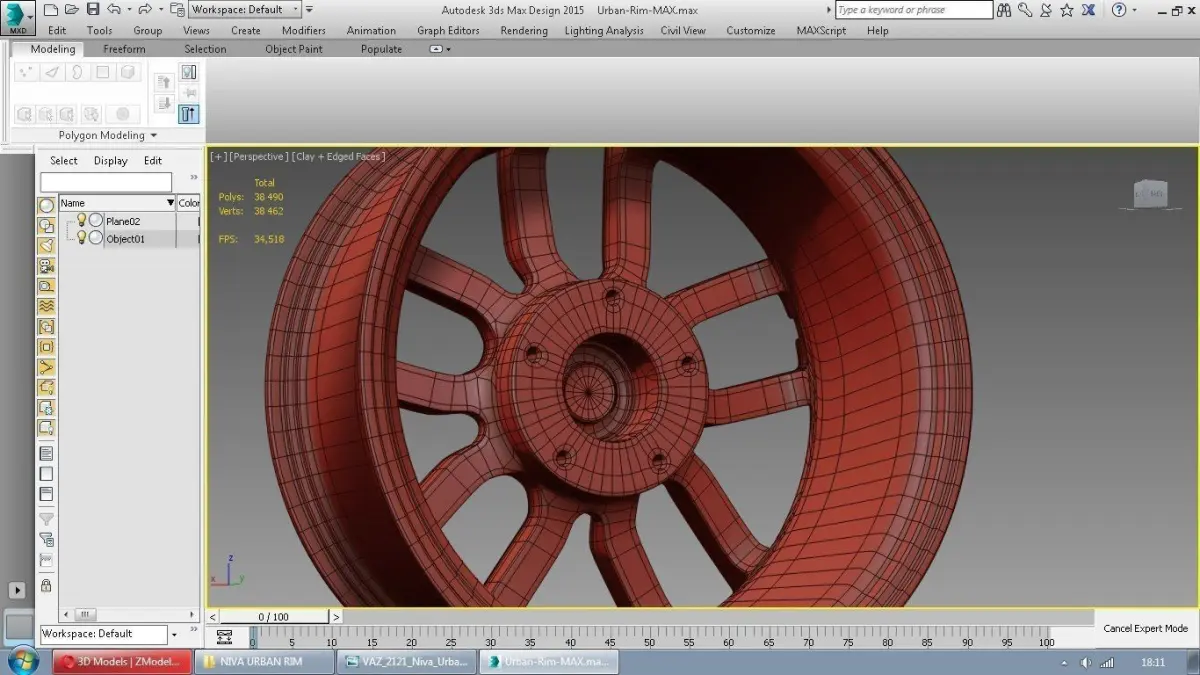Viewport: 1200px width, 675px height.
Task: Open the Scene Explorer Display menu
Action: pos(111,161)
